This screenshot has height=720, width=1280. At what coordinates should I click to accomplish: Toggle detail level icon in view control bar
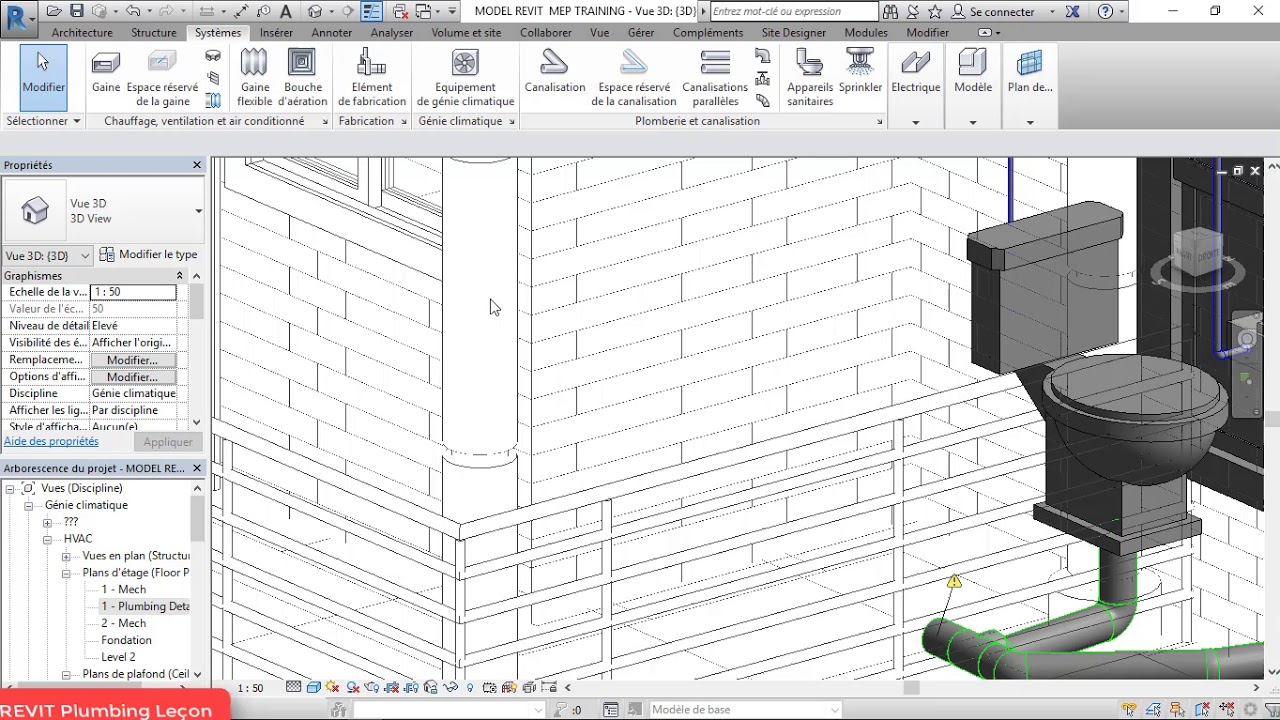pos(294,687)
